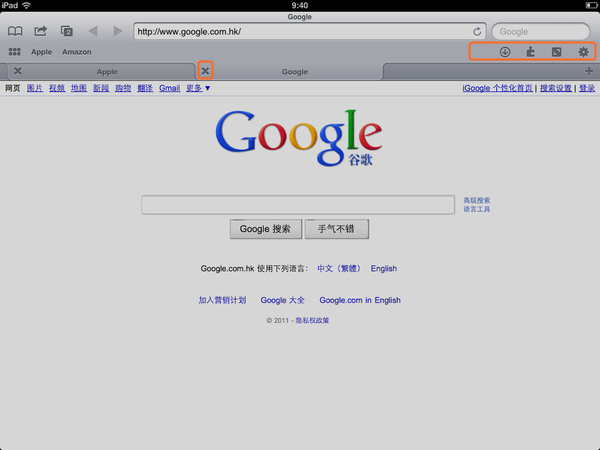Open Google 大全 link
Image resolution: width=600 pixels, height=450 pixels.
(282, 300)
